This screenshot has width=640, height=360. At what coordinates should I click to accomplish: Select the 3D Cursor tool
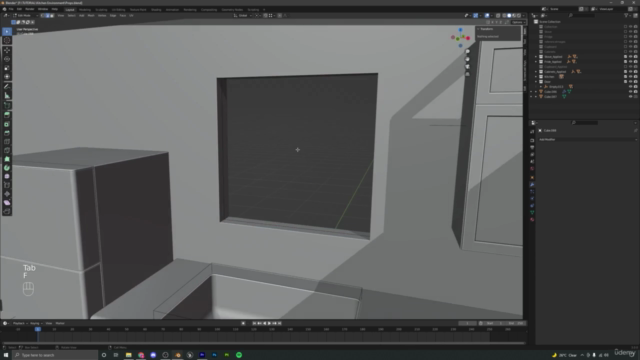[7, 40]
